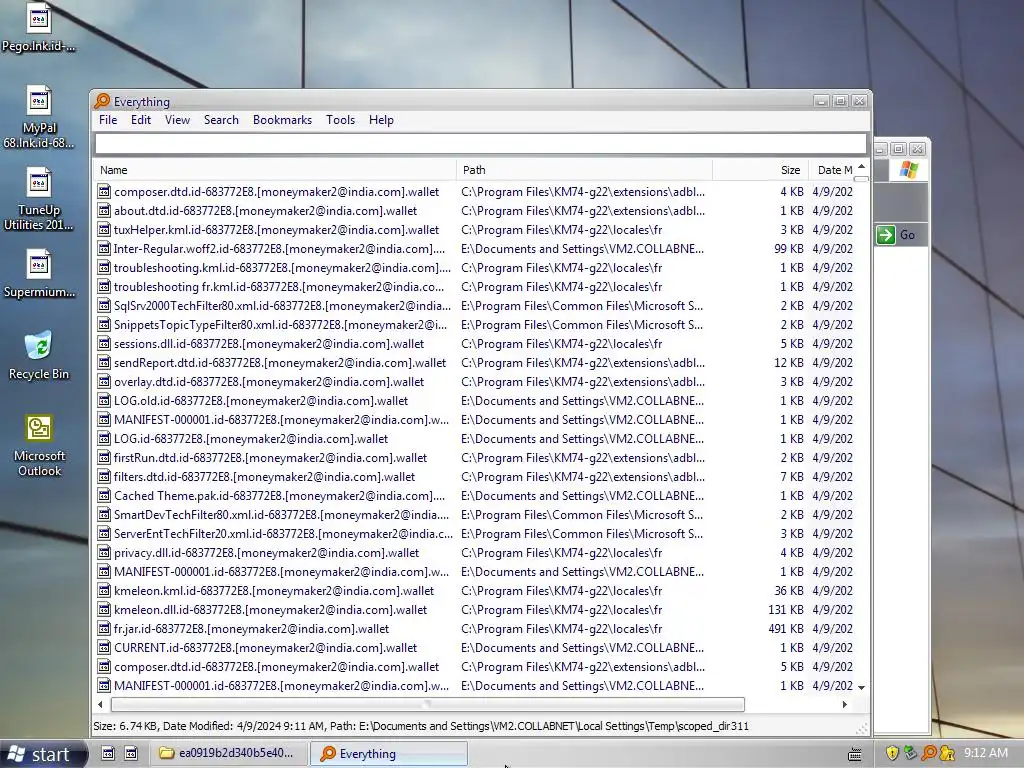Select the fr.jar file icon
The image size is (1024, 768).
point(104,628)
